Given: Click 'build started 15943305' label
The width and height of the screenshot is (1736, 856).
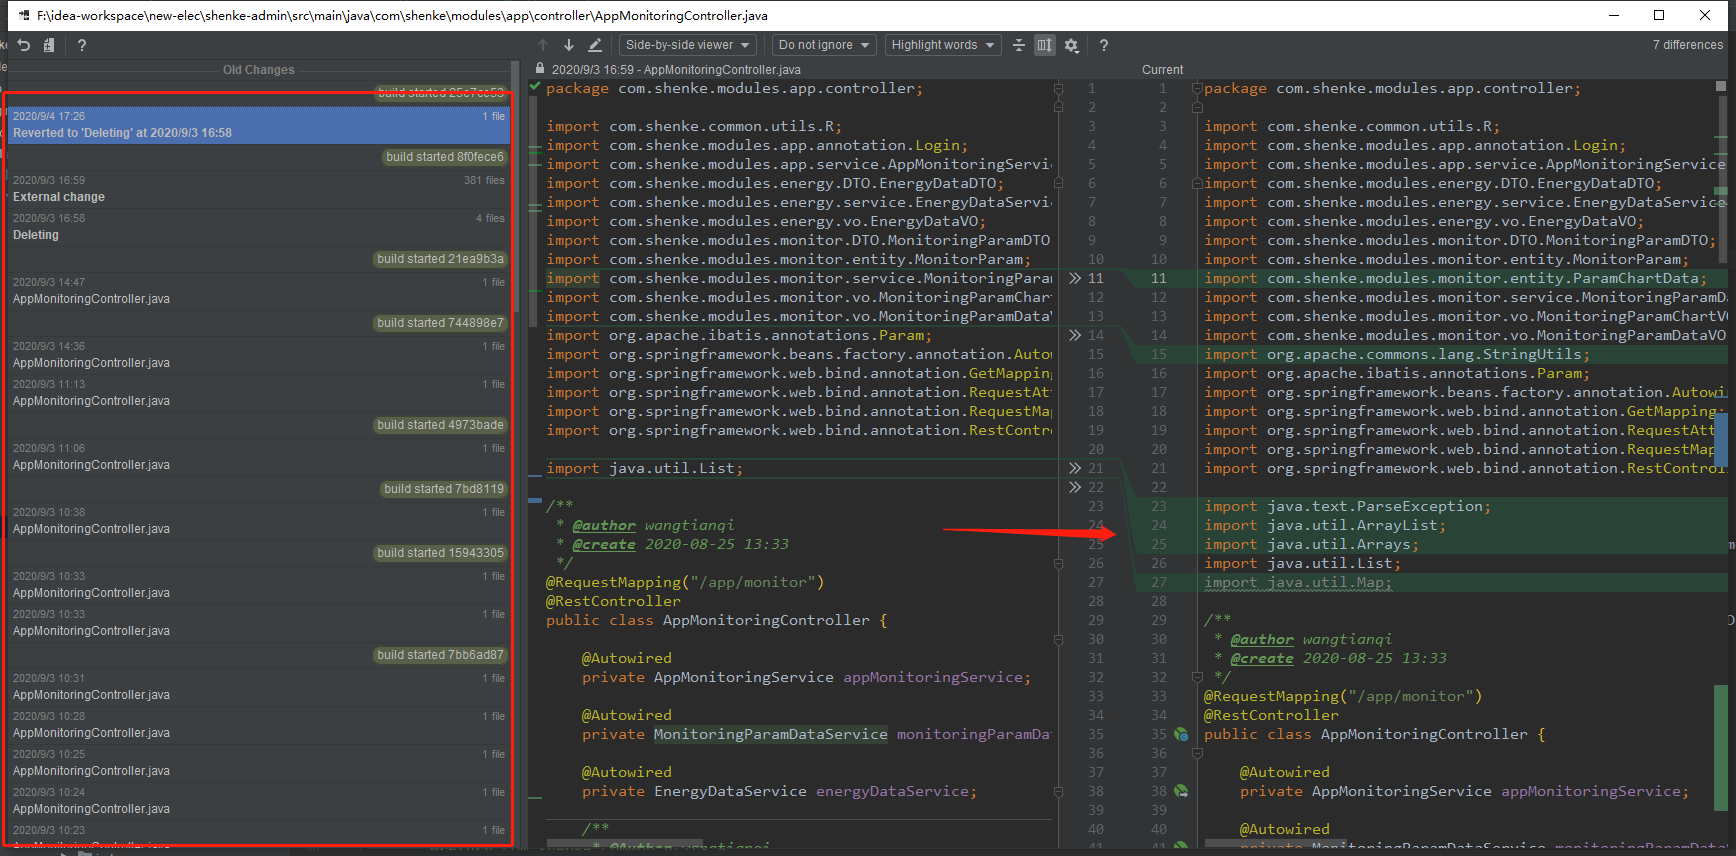Looking at the screenshot, I should click(440, 553).
